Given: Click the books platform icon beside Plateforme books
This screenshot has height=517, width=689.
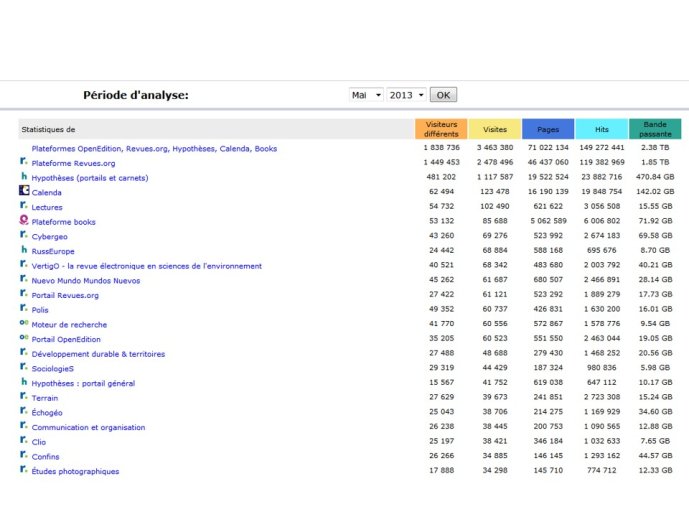Looking at the screenshot, I should (24, 220).
